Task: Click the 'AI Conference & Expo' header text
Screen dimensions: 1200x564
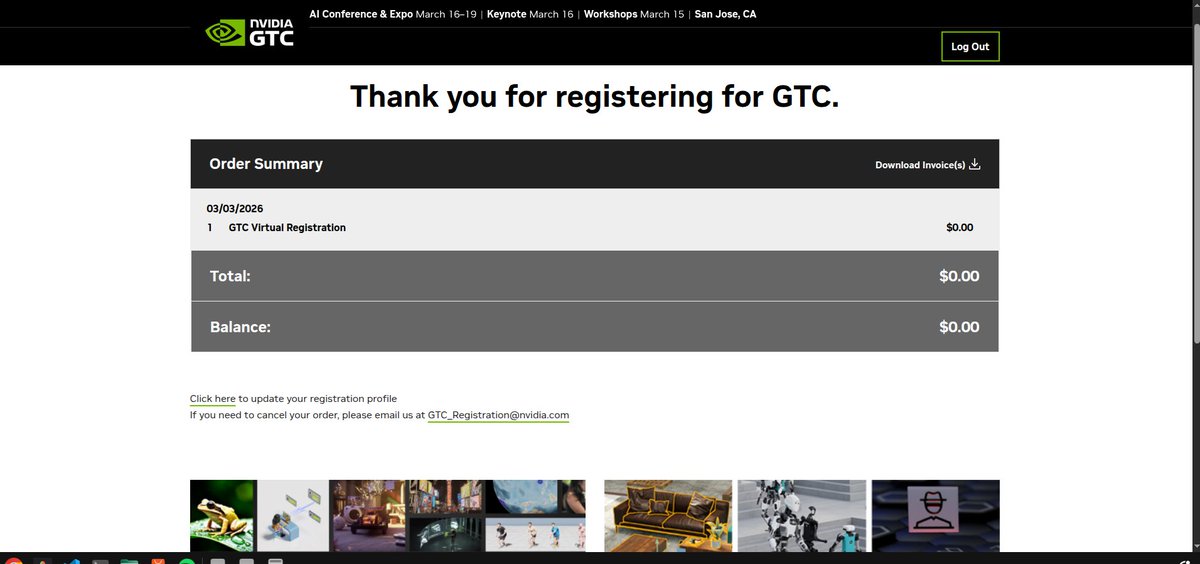Action: [x=362, y=15]
